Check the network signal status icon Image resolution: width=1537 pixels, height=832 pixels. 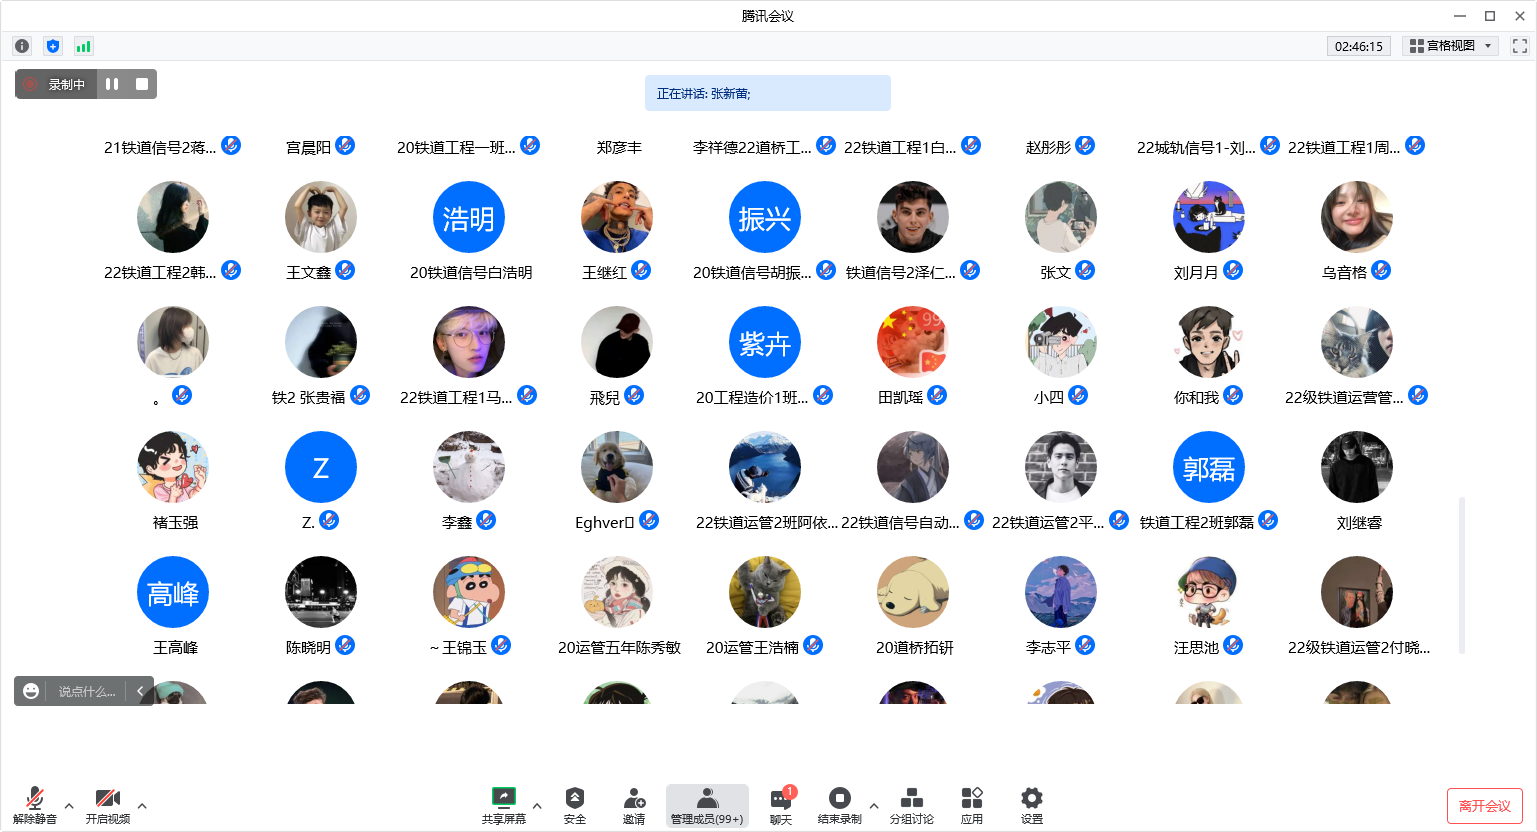pos(84,46)
